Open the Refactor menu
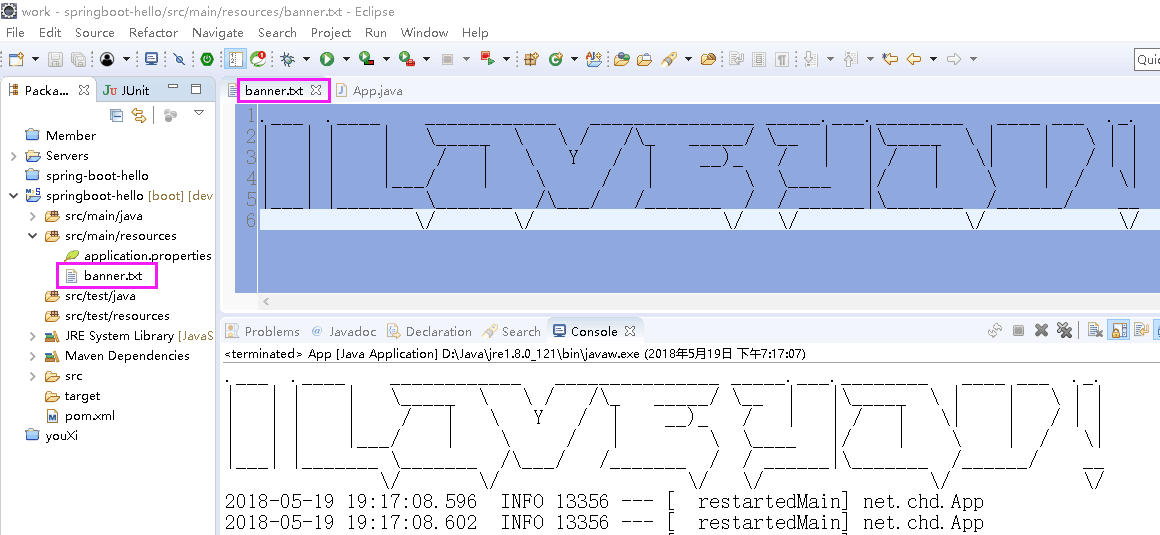This screenshot has width=1160, height=535. click(153, 33)
